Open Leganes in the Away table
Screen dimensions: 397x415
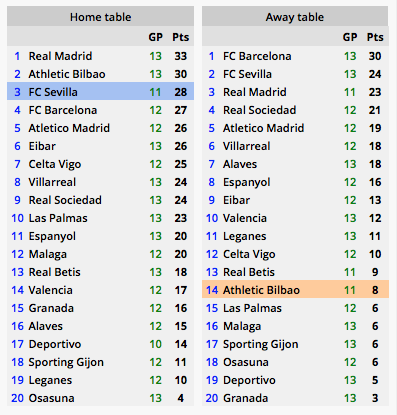pos(244,236)
